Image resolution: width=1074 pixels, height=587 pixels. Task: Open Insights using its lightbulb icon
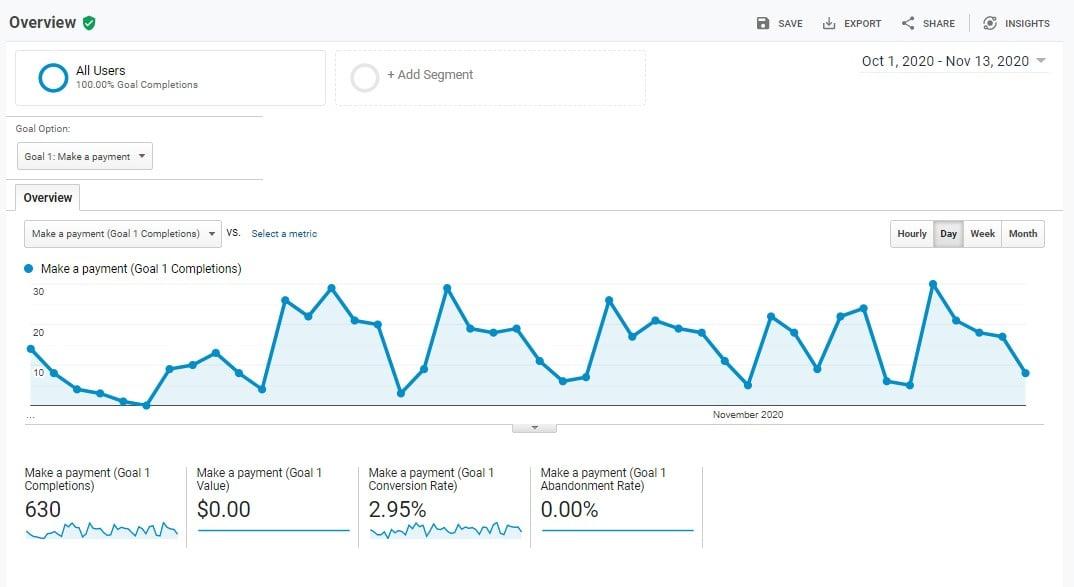click(x=989, y=23)
